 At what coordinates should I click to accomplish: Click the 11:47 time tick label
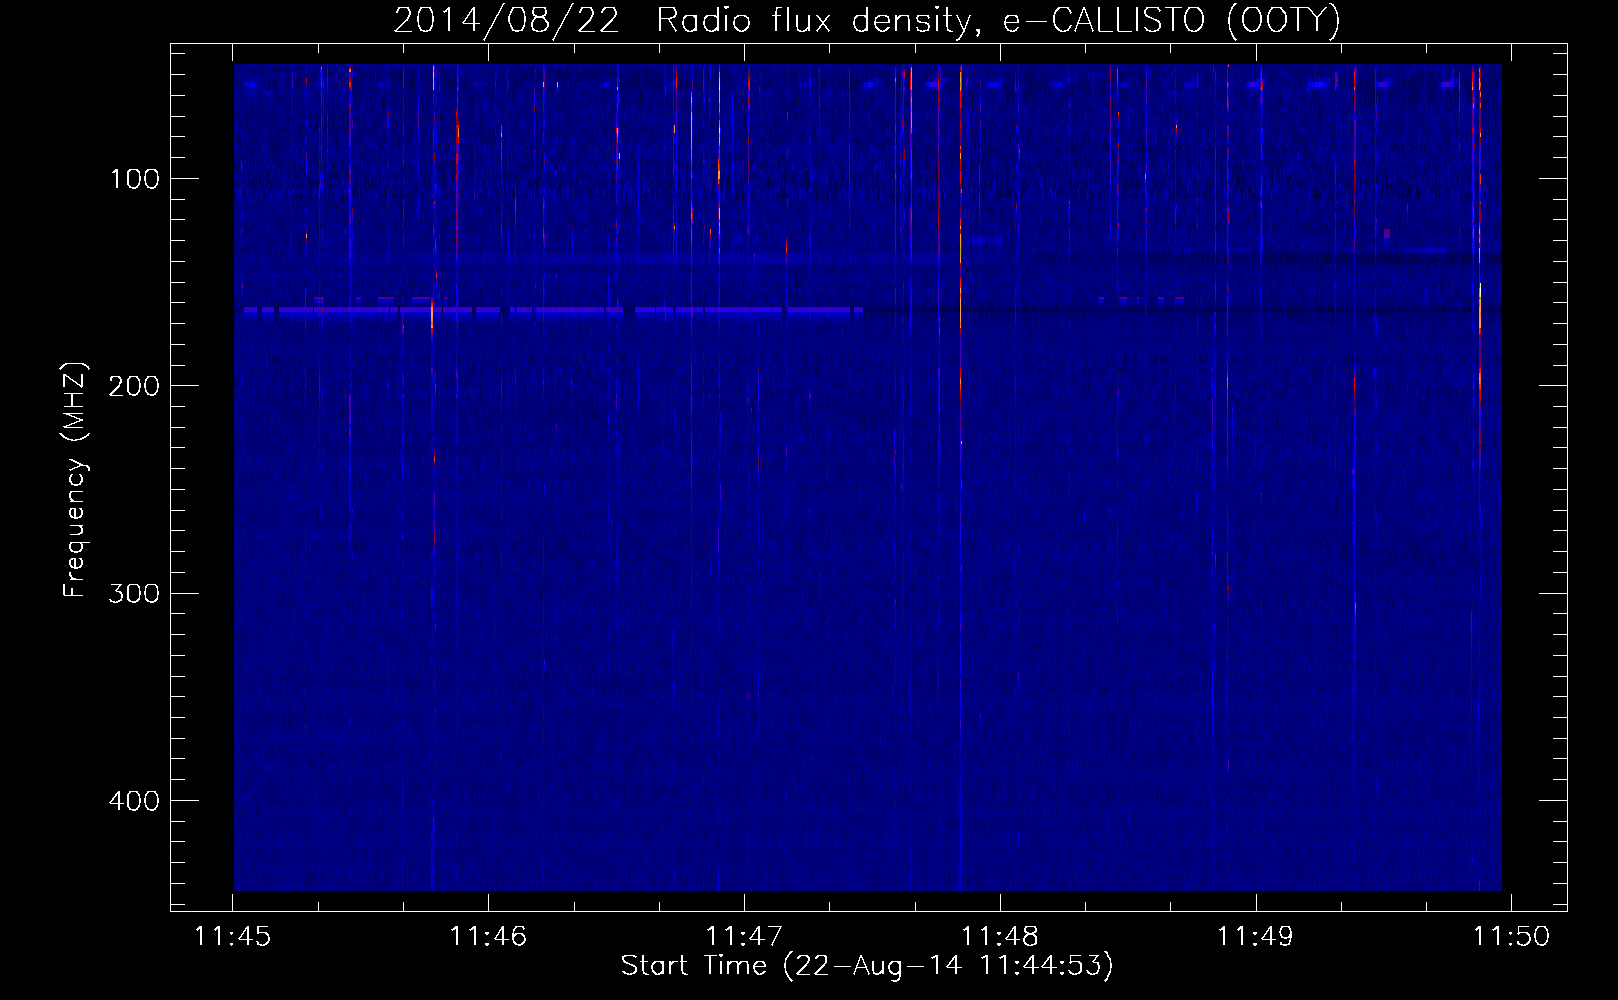coord(744,937)
